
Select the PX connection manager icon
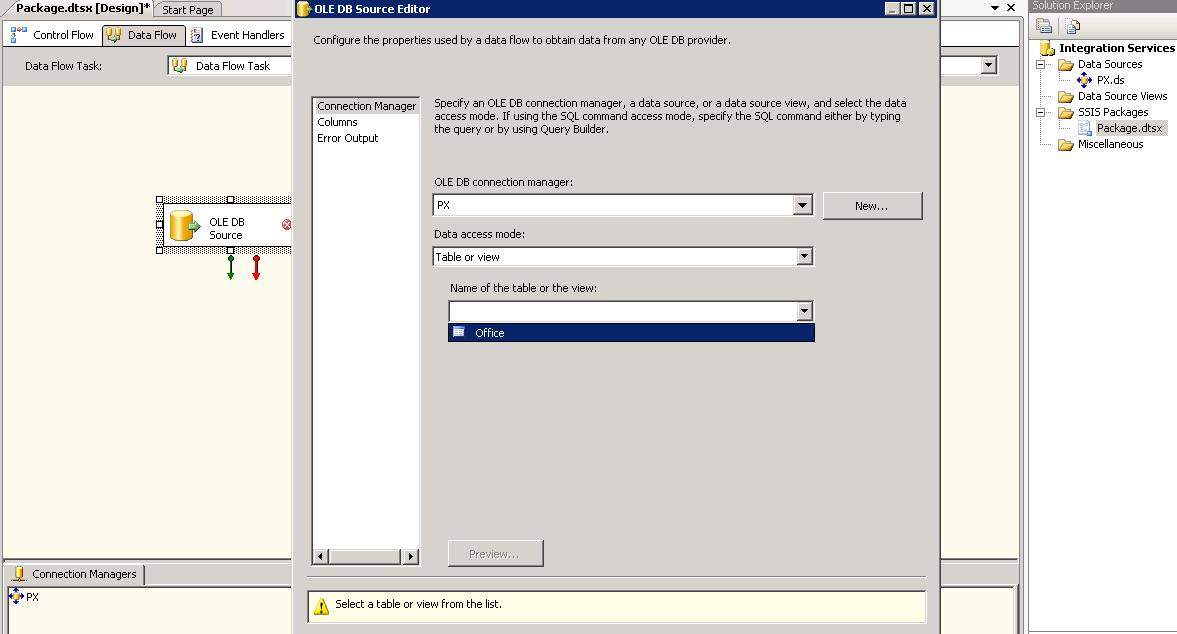(x=14, y=597)
